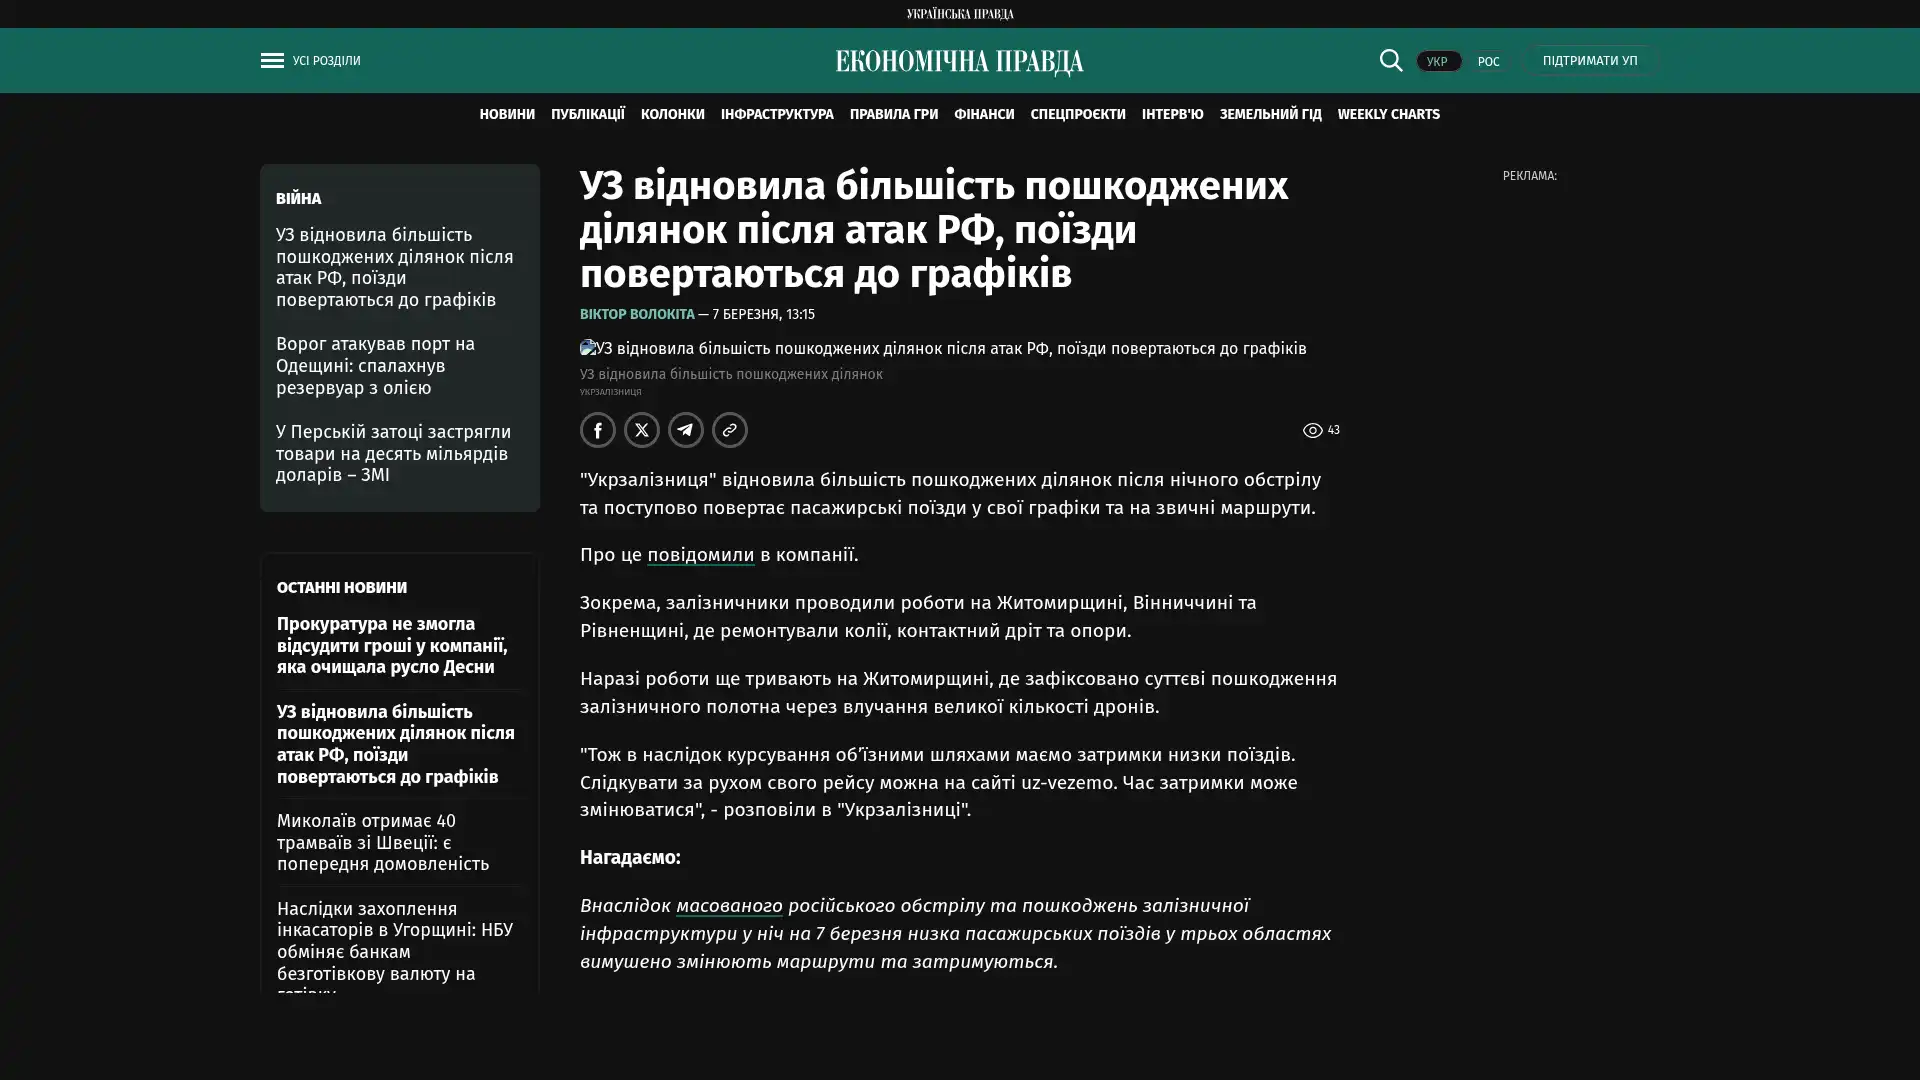
Task: Share the article on X (Twitter)
Action: 642,430
